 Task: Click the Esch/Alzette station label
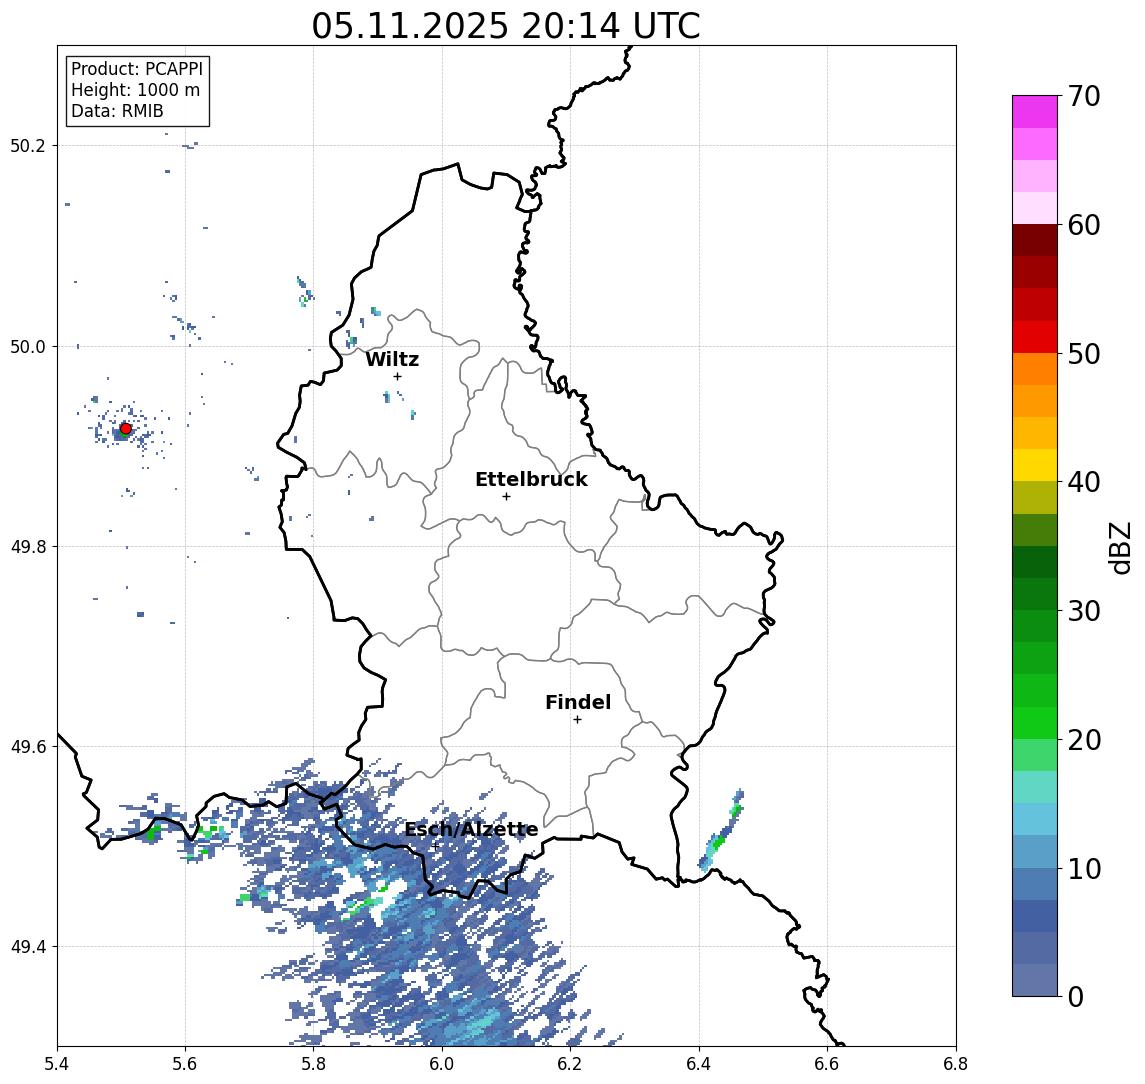(471, 830)
